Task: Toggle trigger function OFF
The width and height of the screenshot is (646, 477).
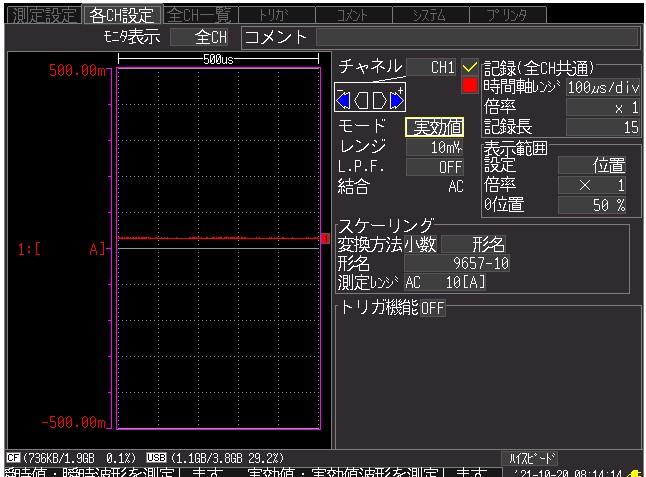Action: pyautogui.click(x=433, y=308)
